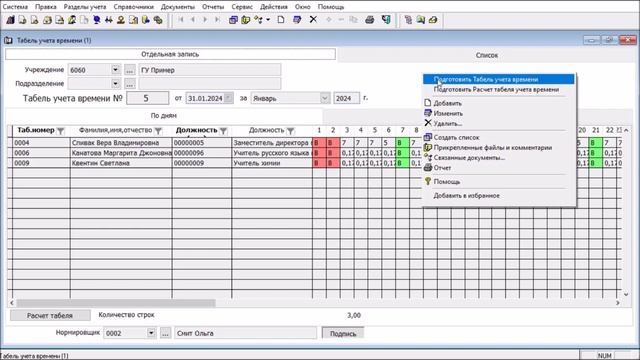
Task: Click the toolbar icon with two figures
Action: 109,20
